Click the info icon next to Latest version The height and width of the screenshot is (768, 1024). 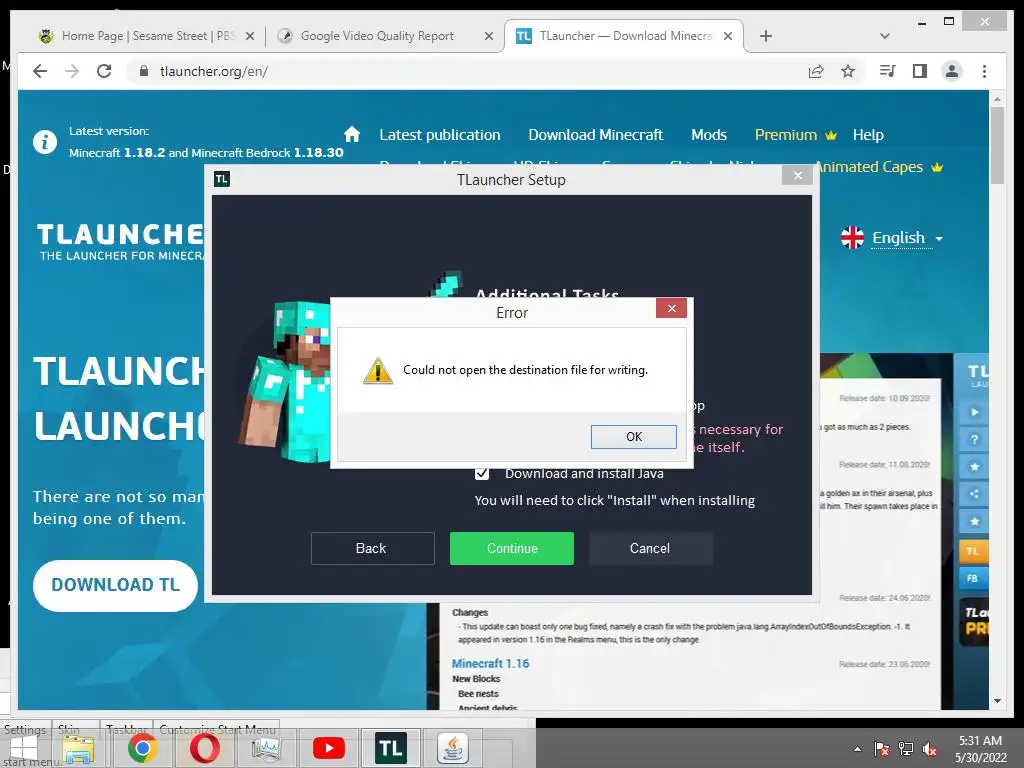click(x=45, y=142)
